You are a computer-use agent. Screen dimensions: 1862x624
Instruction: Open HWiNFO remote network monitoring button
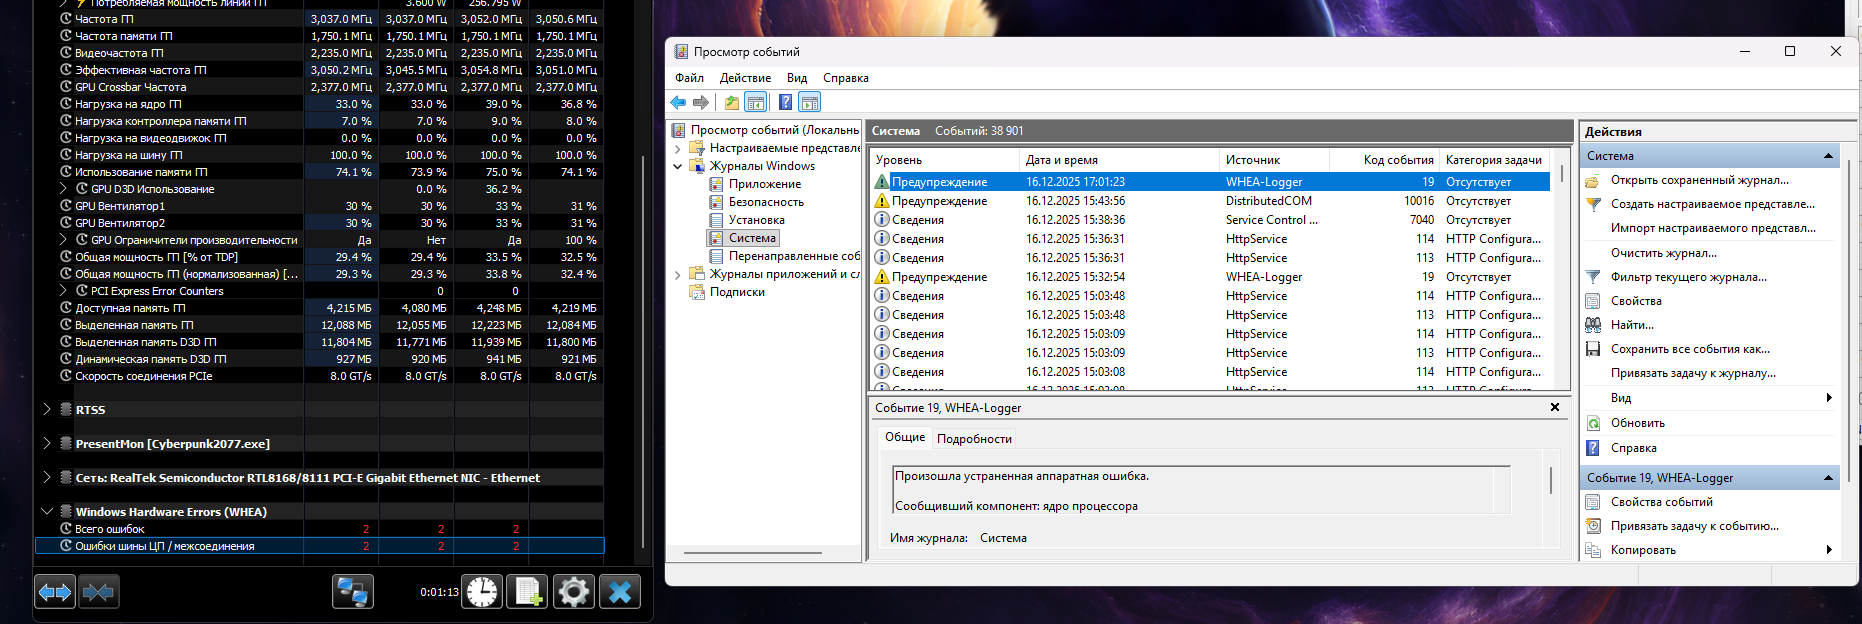coord(353,592)
